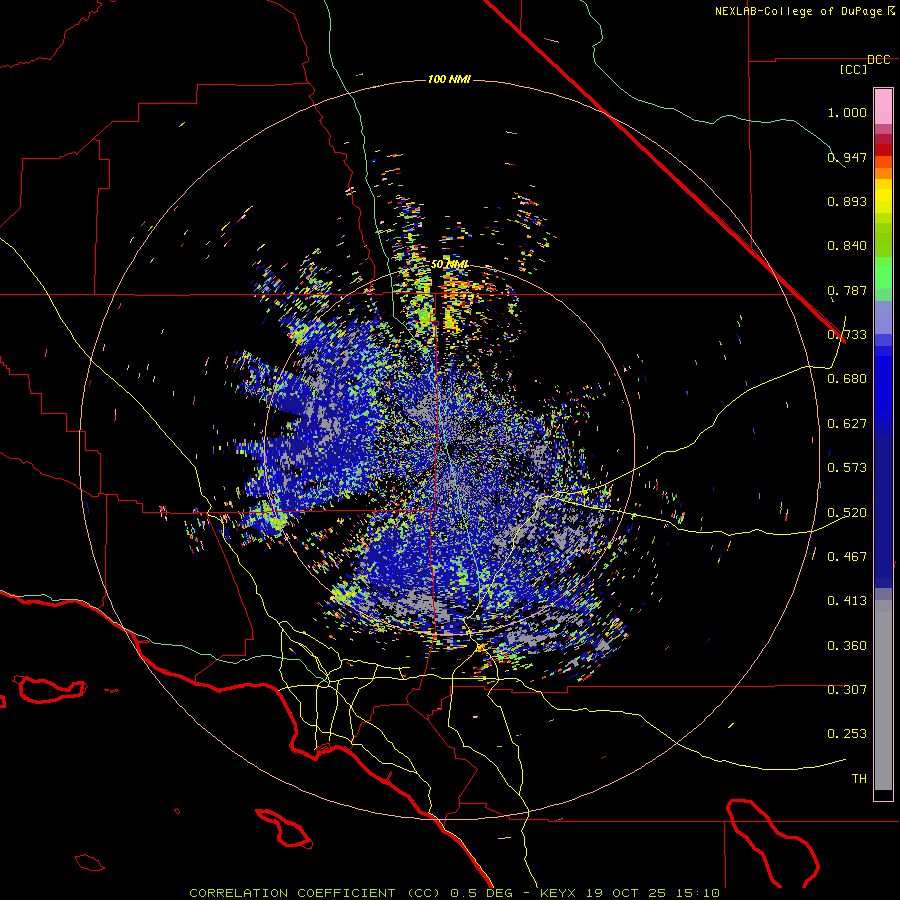Image resolution: width=900 pixels, height=900 pixels.
Task: Pick the red color band above 0.947
Action: [x=883, y=149]
